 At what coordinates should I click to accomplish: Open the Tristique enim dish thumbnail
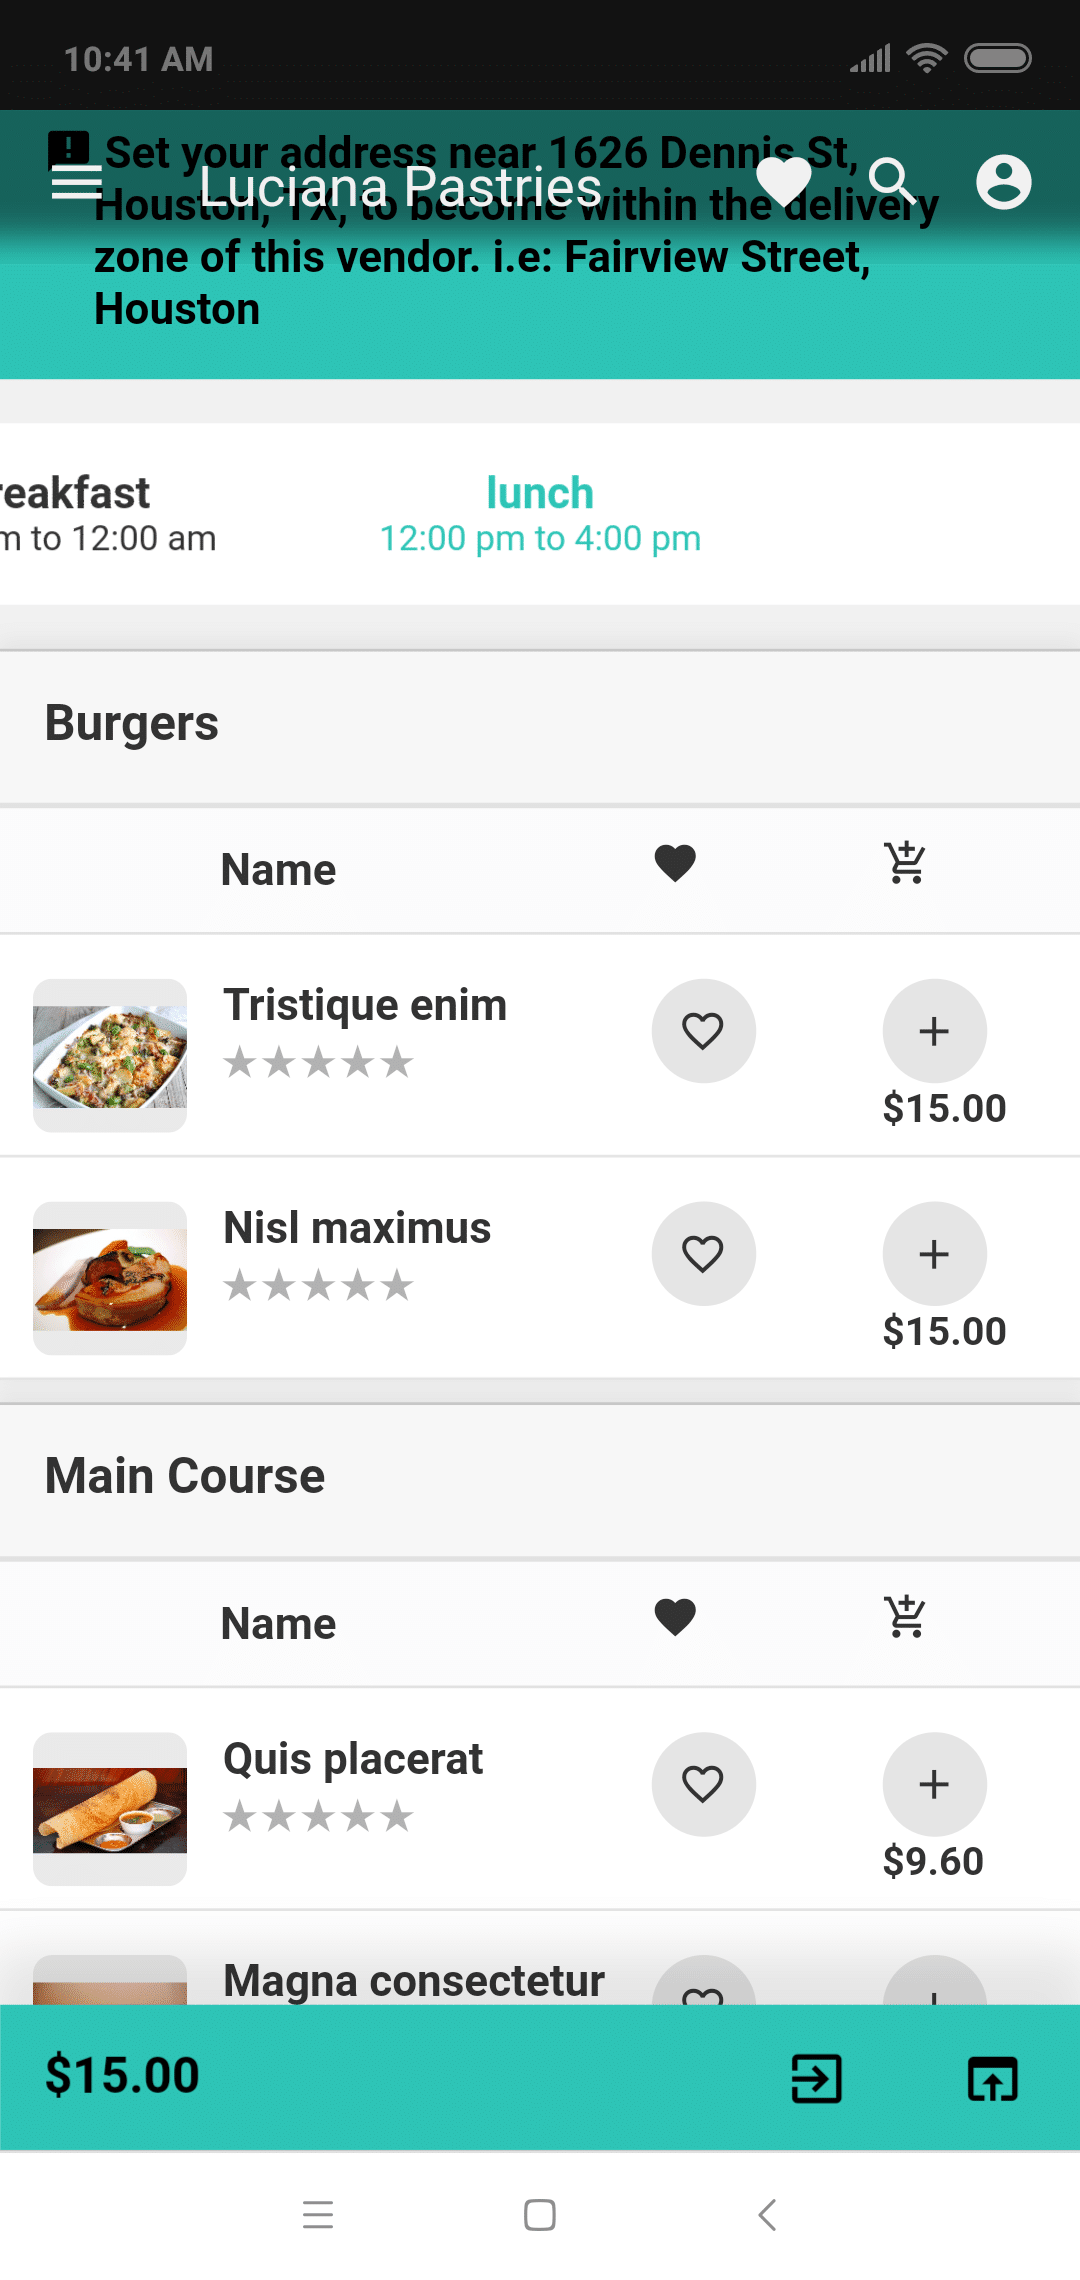110,1055
